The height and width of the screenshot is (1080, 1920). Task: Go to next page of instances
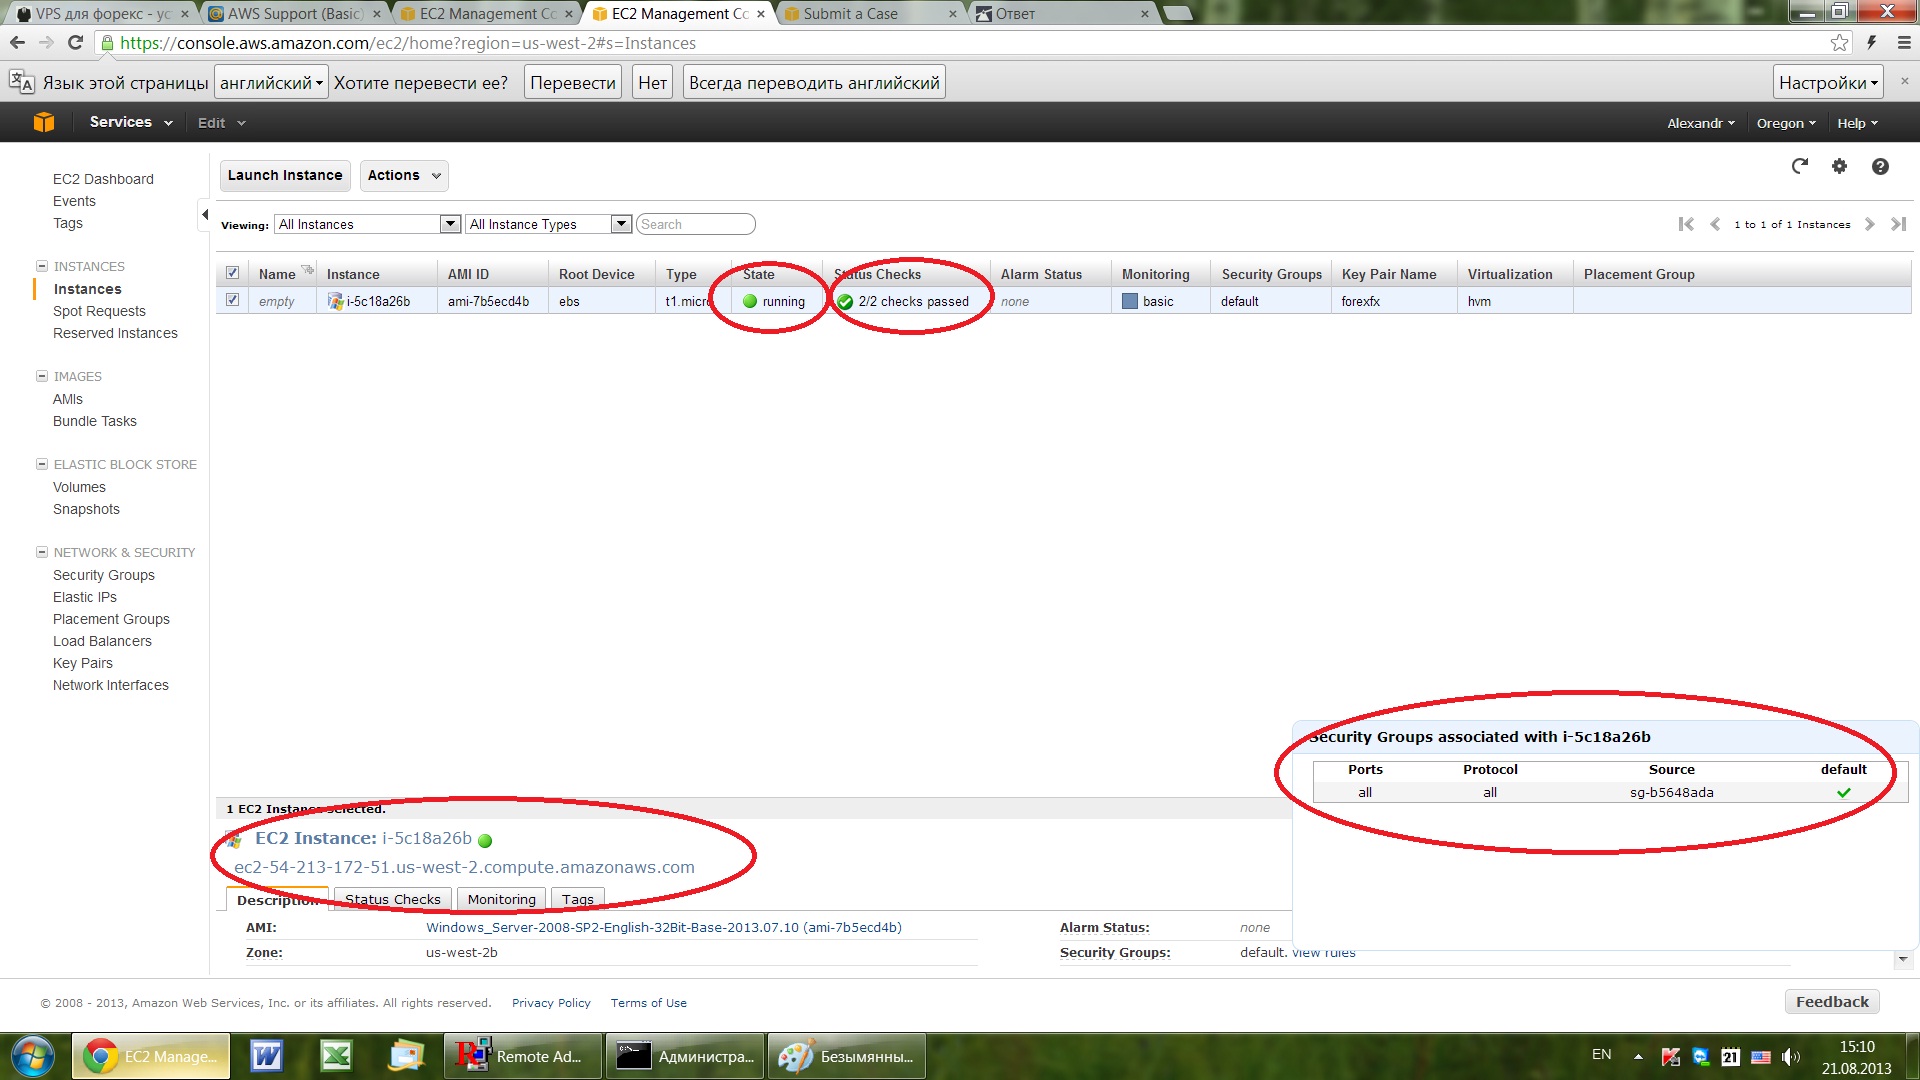point(1869,224)
